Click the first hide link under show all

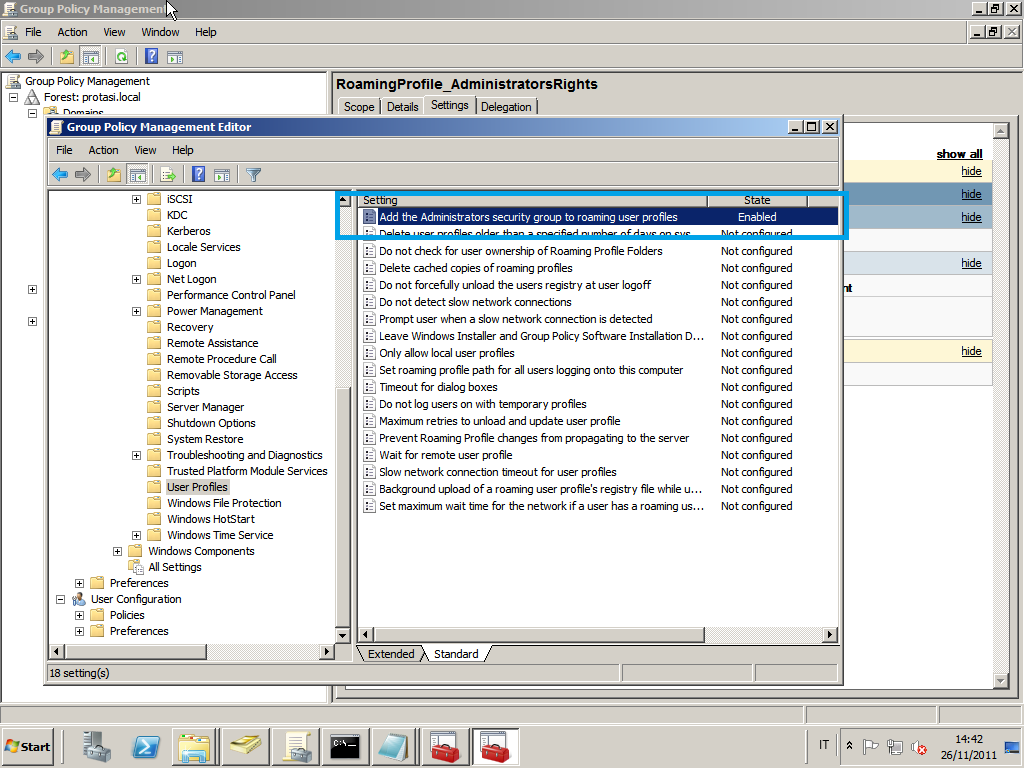click(x=971, y=171)
